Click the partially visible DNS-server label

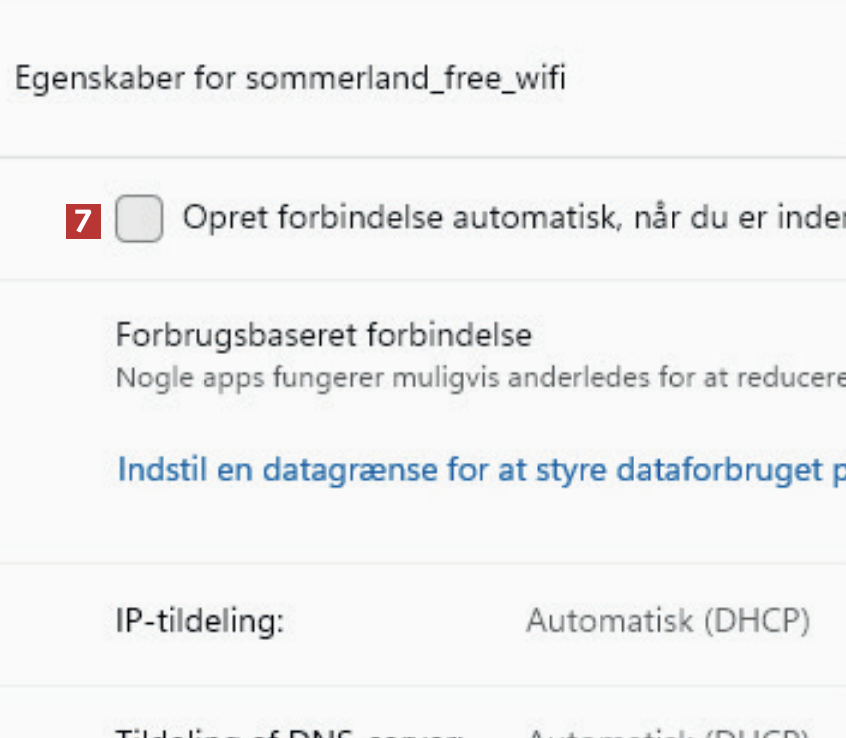[x=290, y=733]
